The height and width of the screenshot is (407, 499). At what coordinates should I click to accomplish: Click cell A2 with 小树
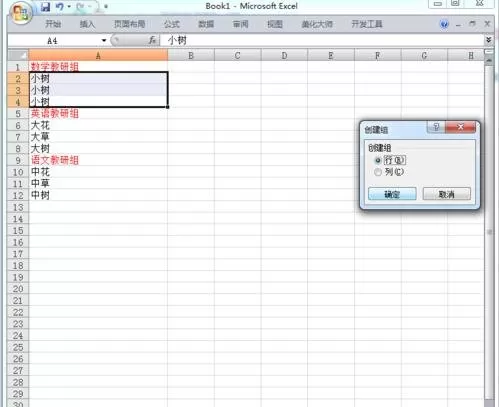pos(98,79)
